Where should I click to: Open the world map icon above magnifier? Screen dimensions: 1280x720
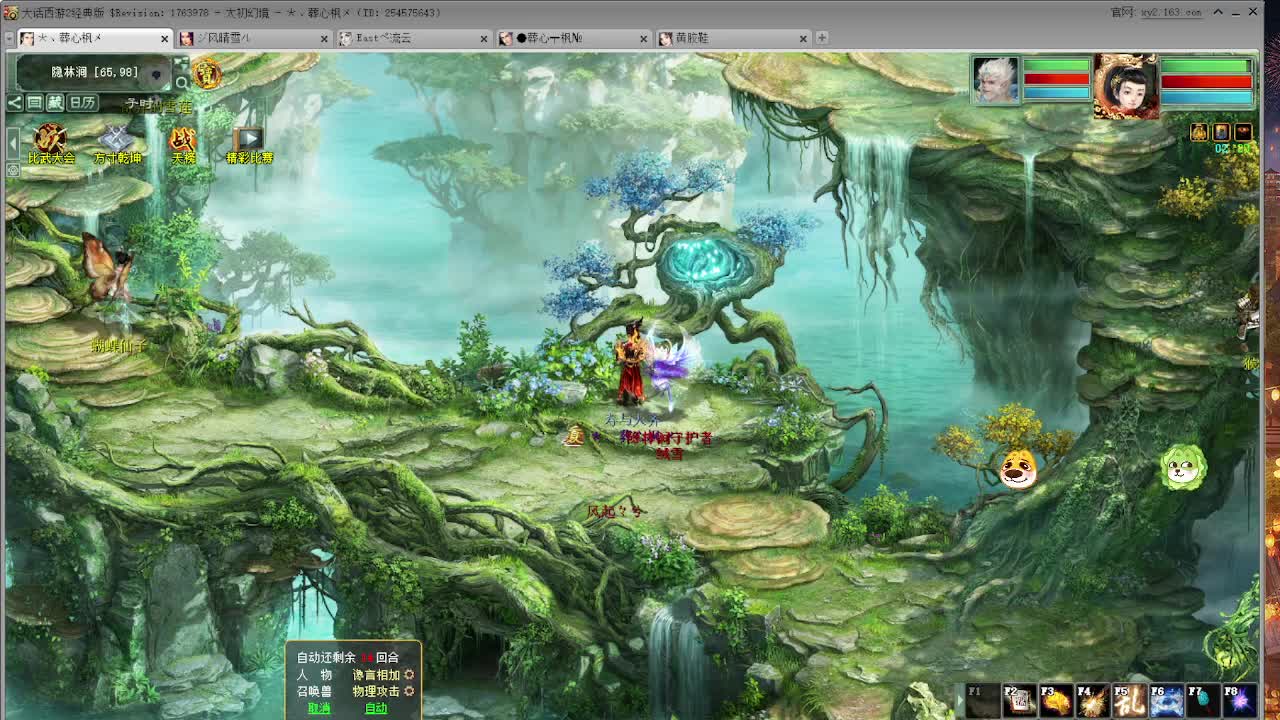181,63
